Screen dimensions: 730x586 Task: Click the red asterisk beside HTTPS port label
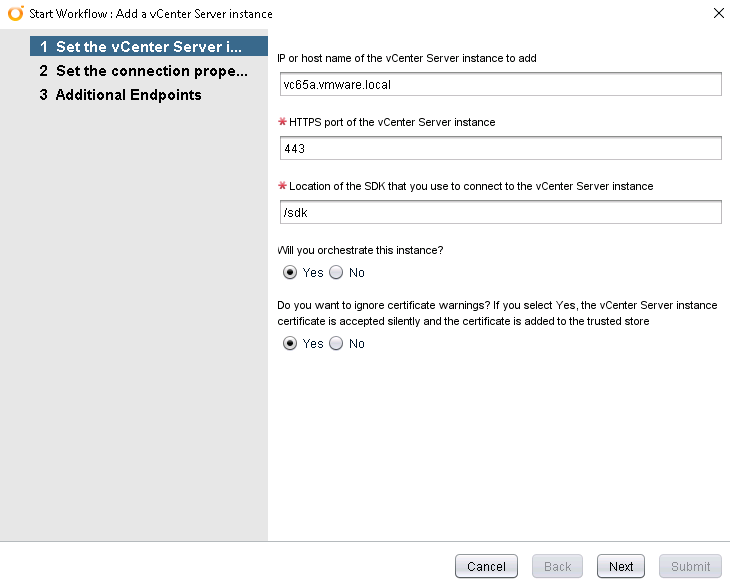tap(282, 122)
